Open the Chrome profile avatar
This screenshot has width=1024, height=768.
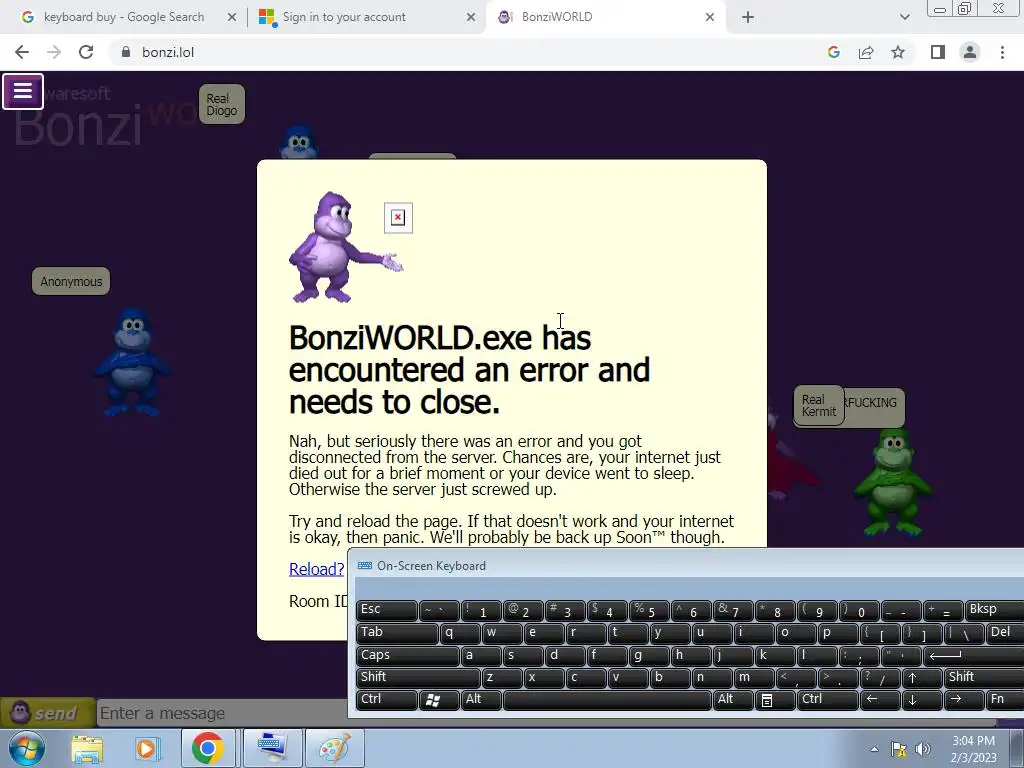970,52
